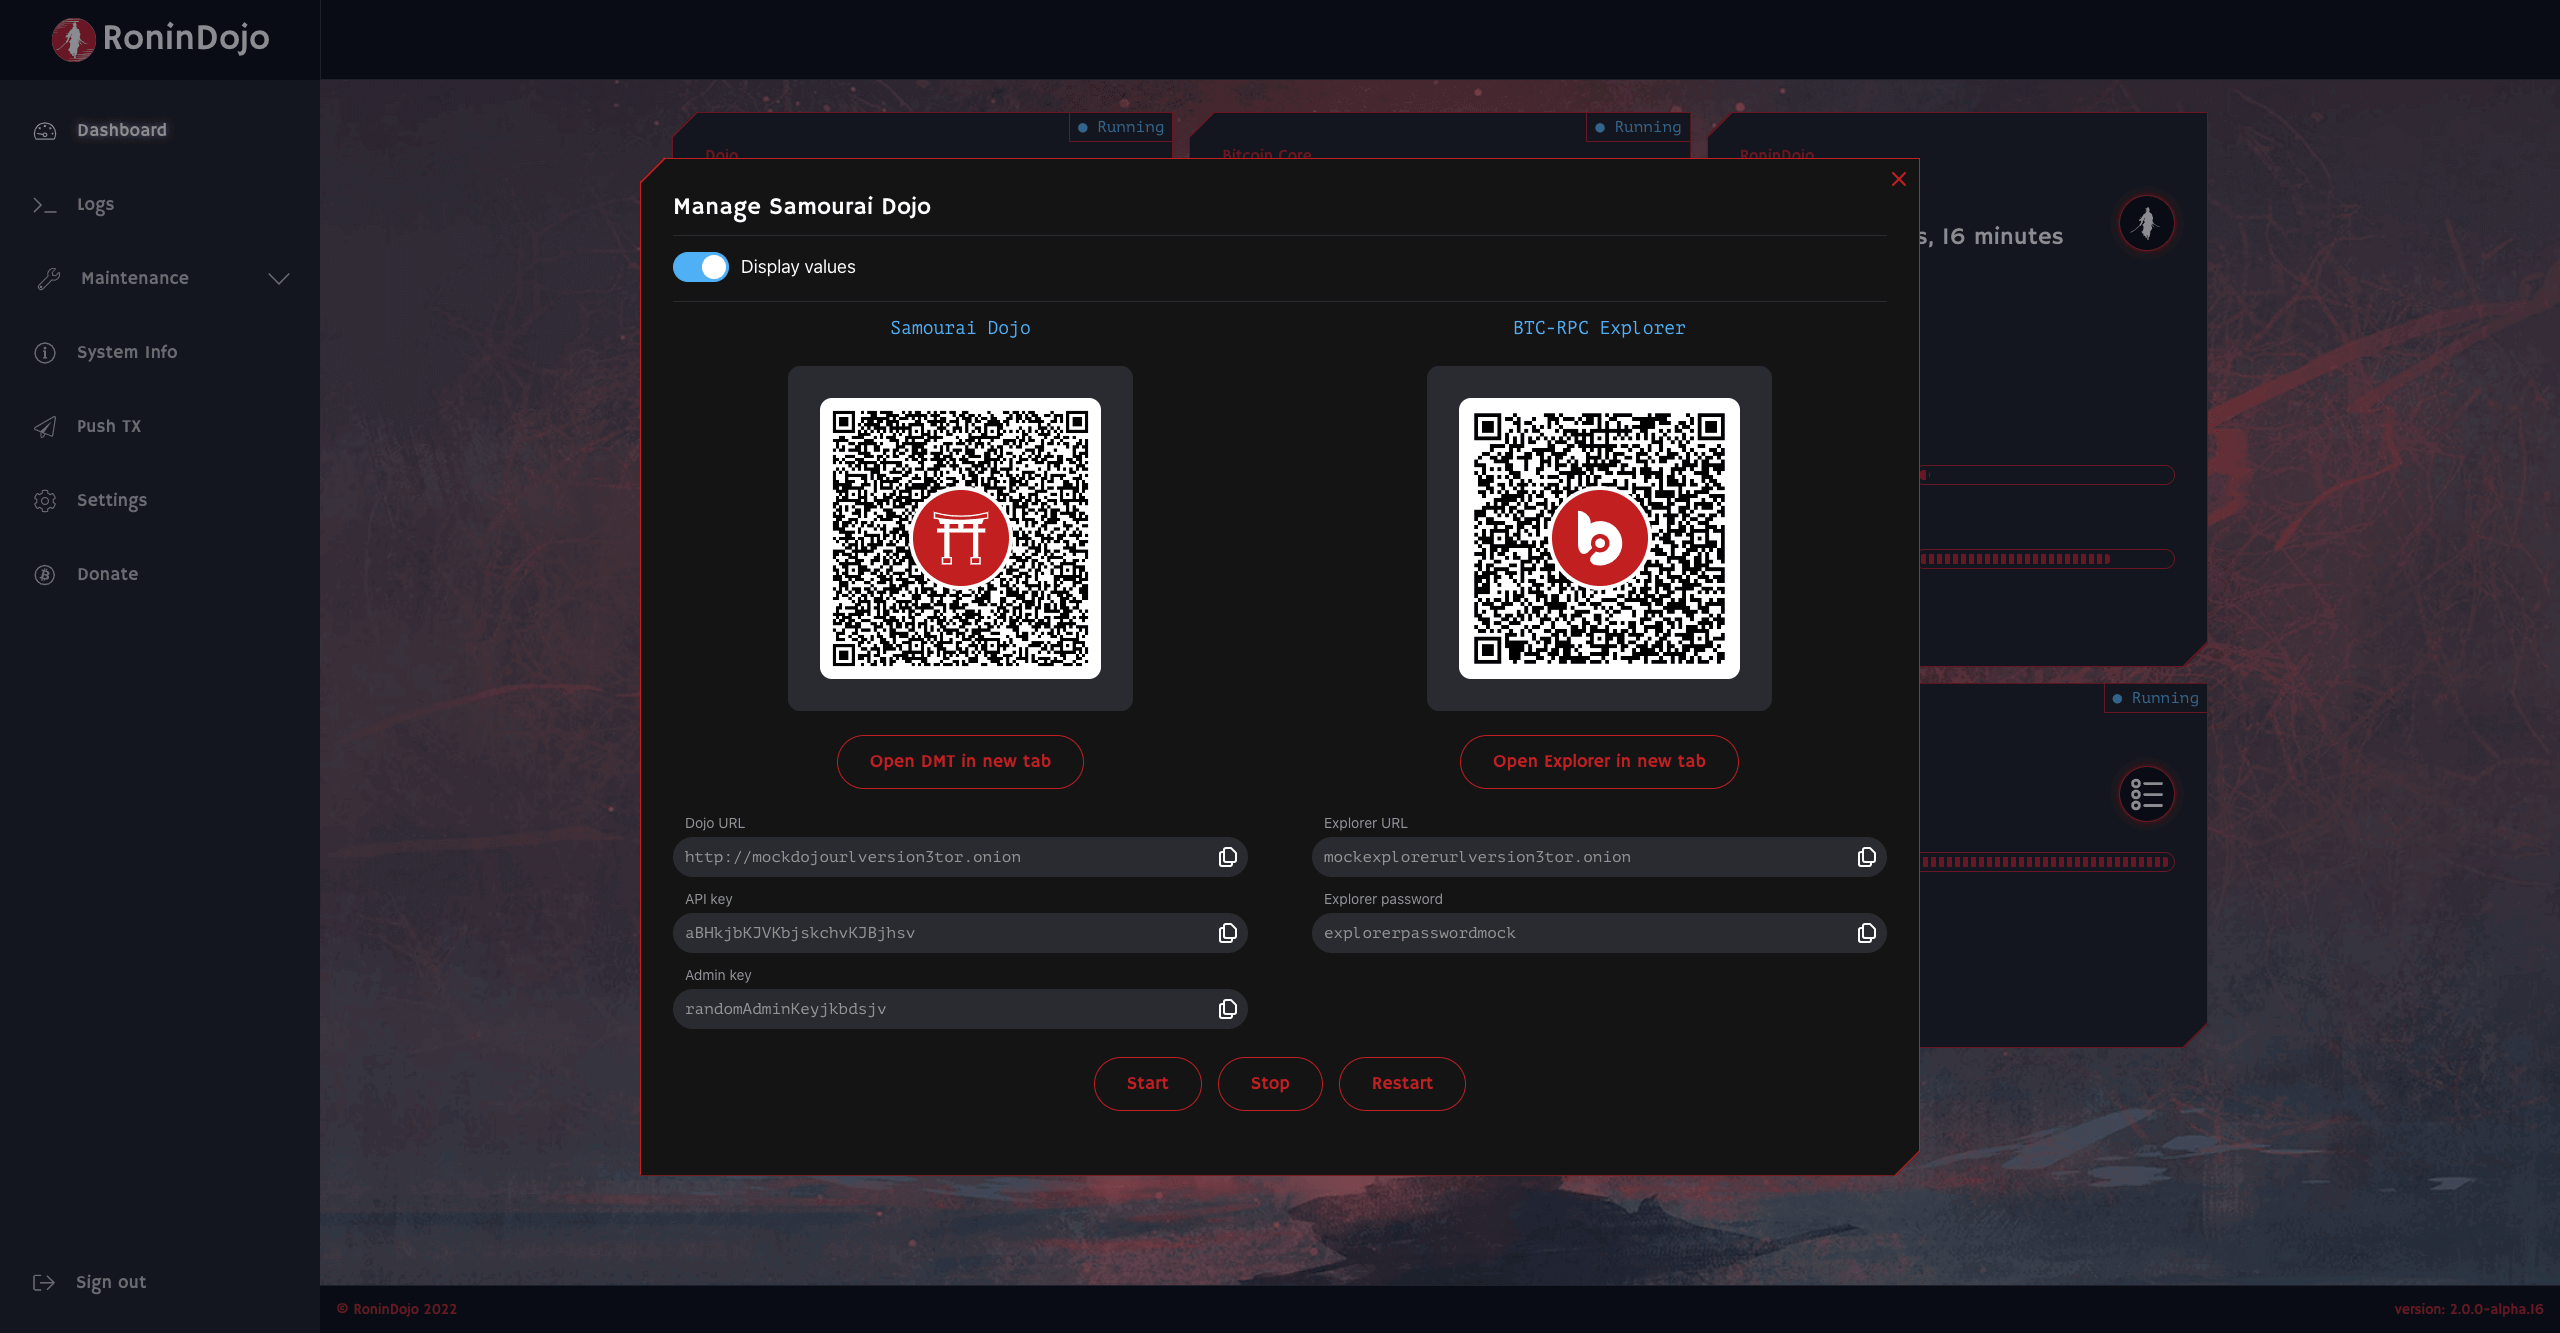Copy the Dojo URL to clipboard

[1228, 857]
